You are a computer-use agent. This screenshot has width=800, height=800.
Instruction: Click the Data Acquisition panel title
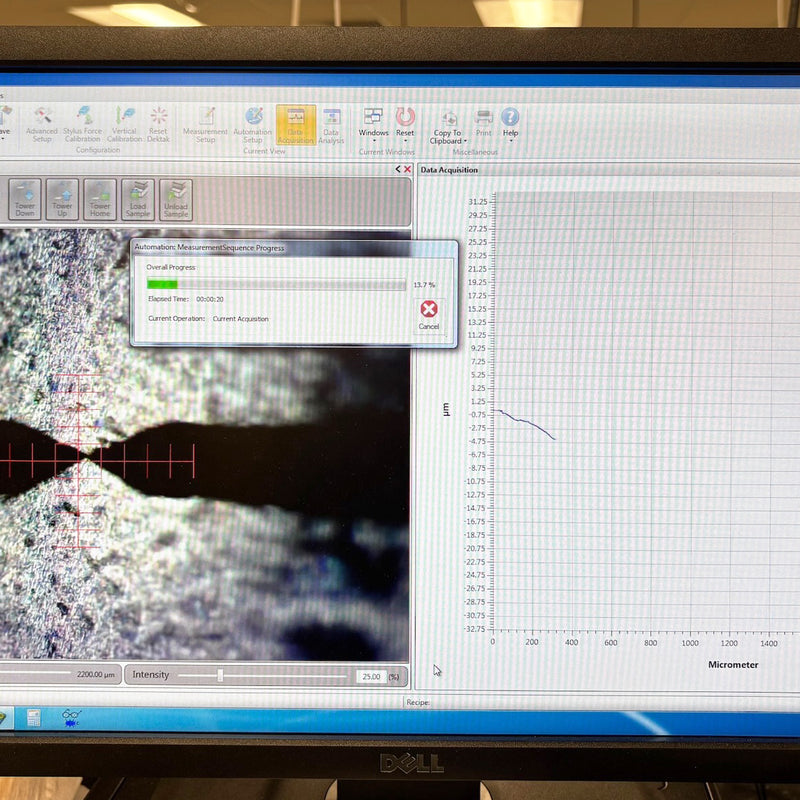[449, 170]
